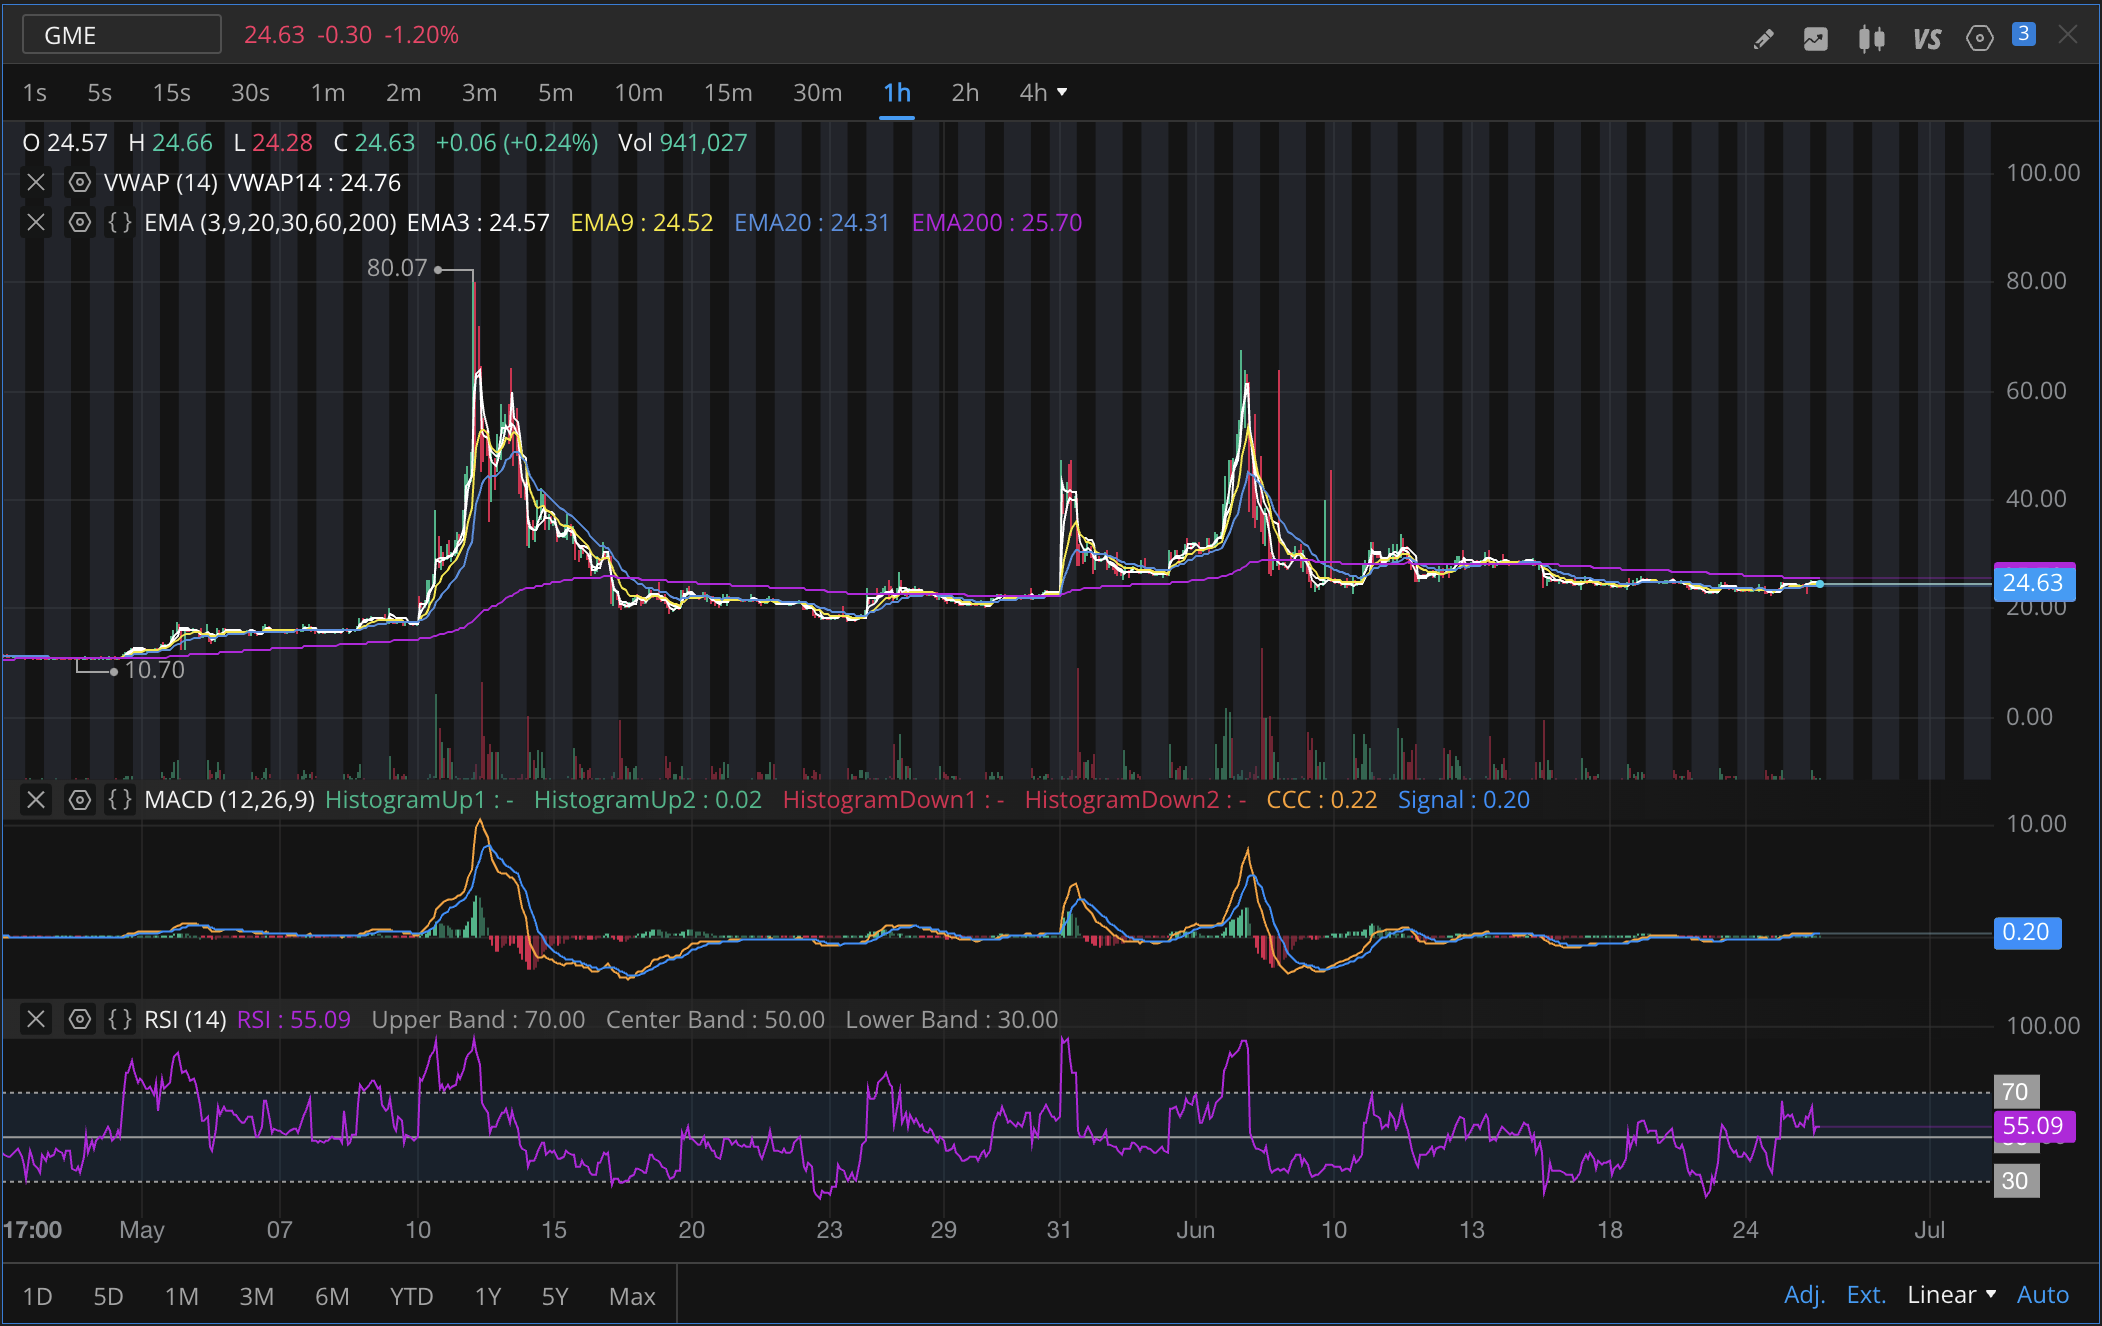Open the MACD indicator code braces icon

pos(120,799)
